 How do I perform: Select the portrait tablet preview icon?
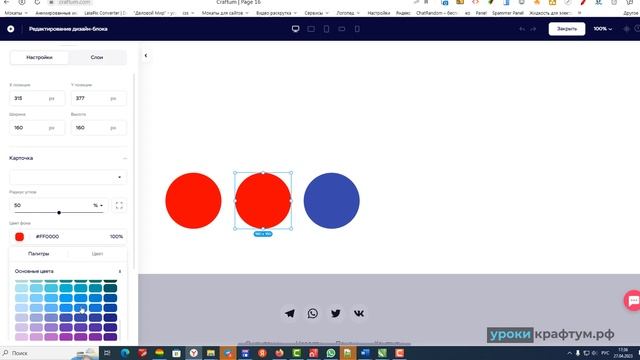pyautogui.click(x=326, y=29)
